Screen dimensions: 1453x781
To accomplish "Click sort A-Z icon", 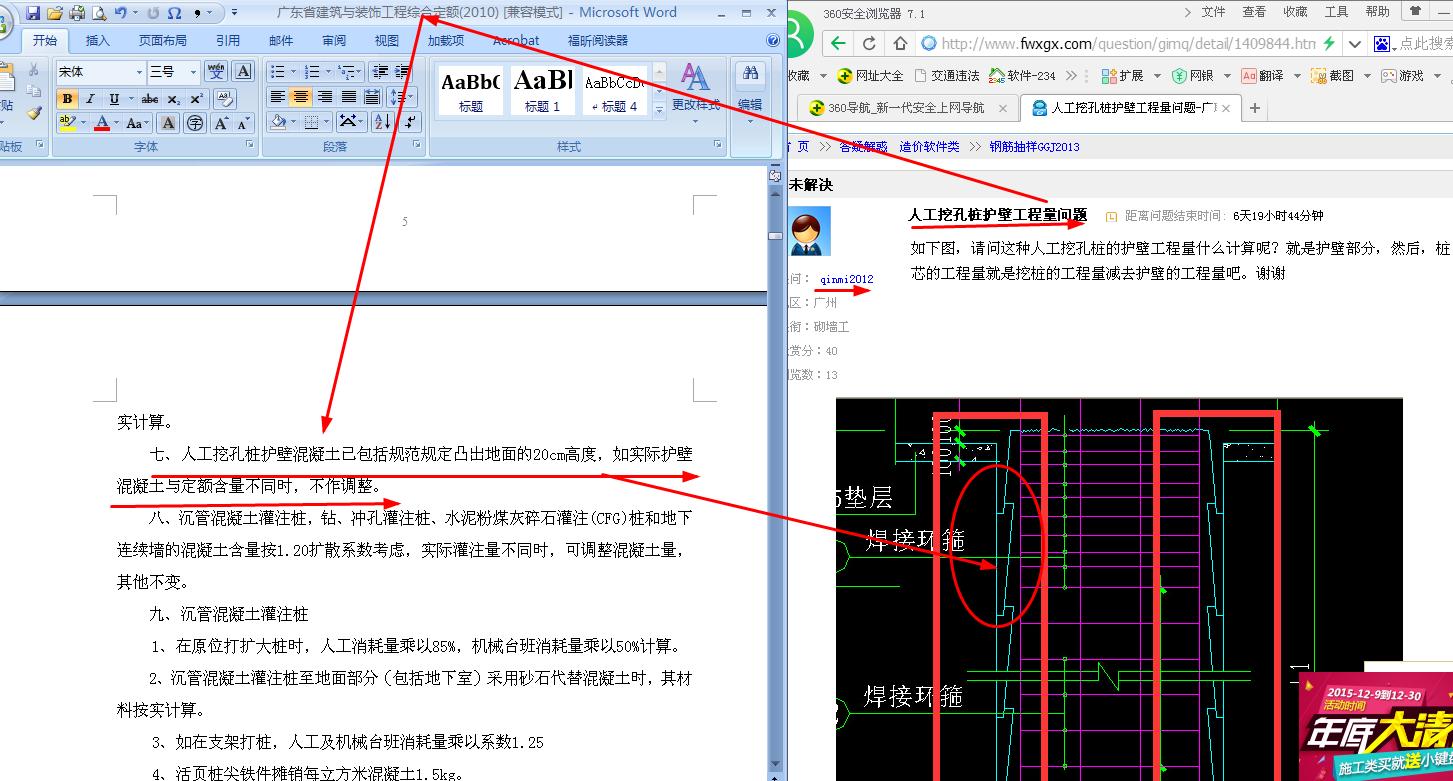I will [382, 122].
